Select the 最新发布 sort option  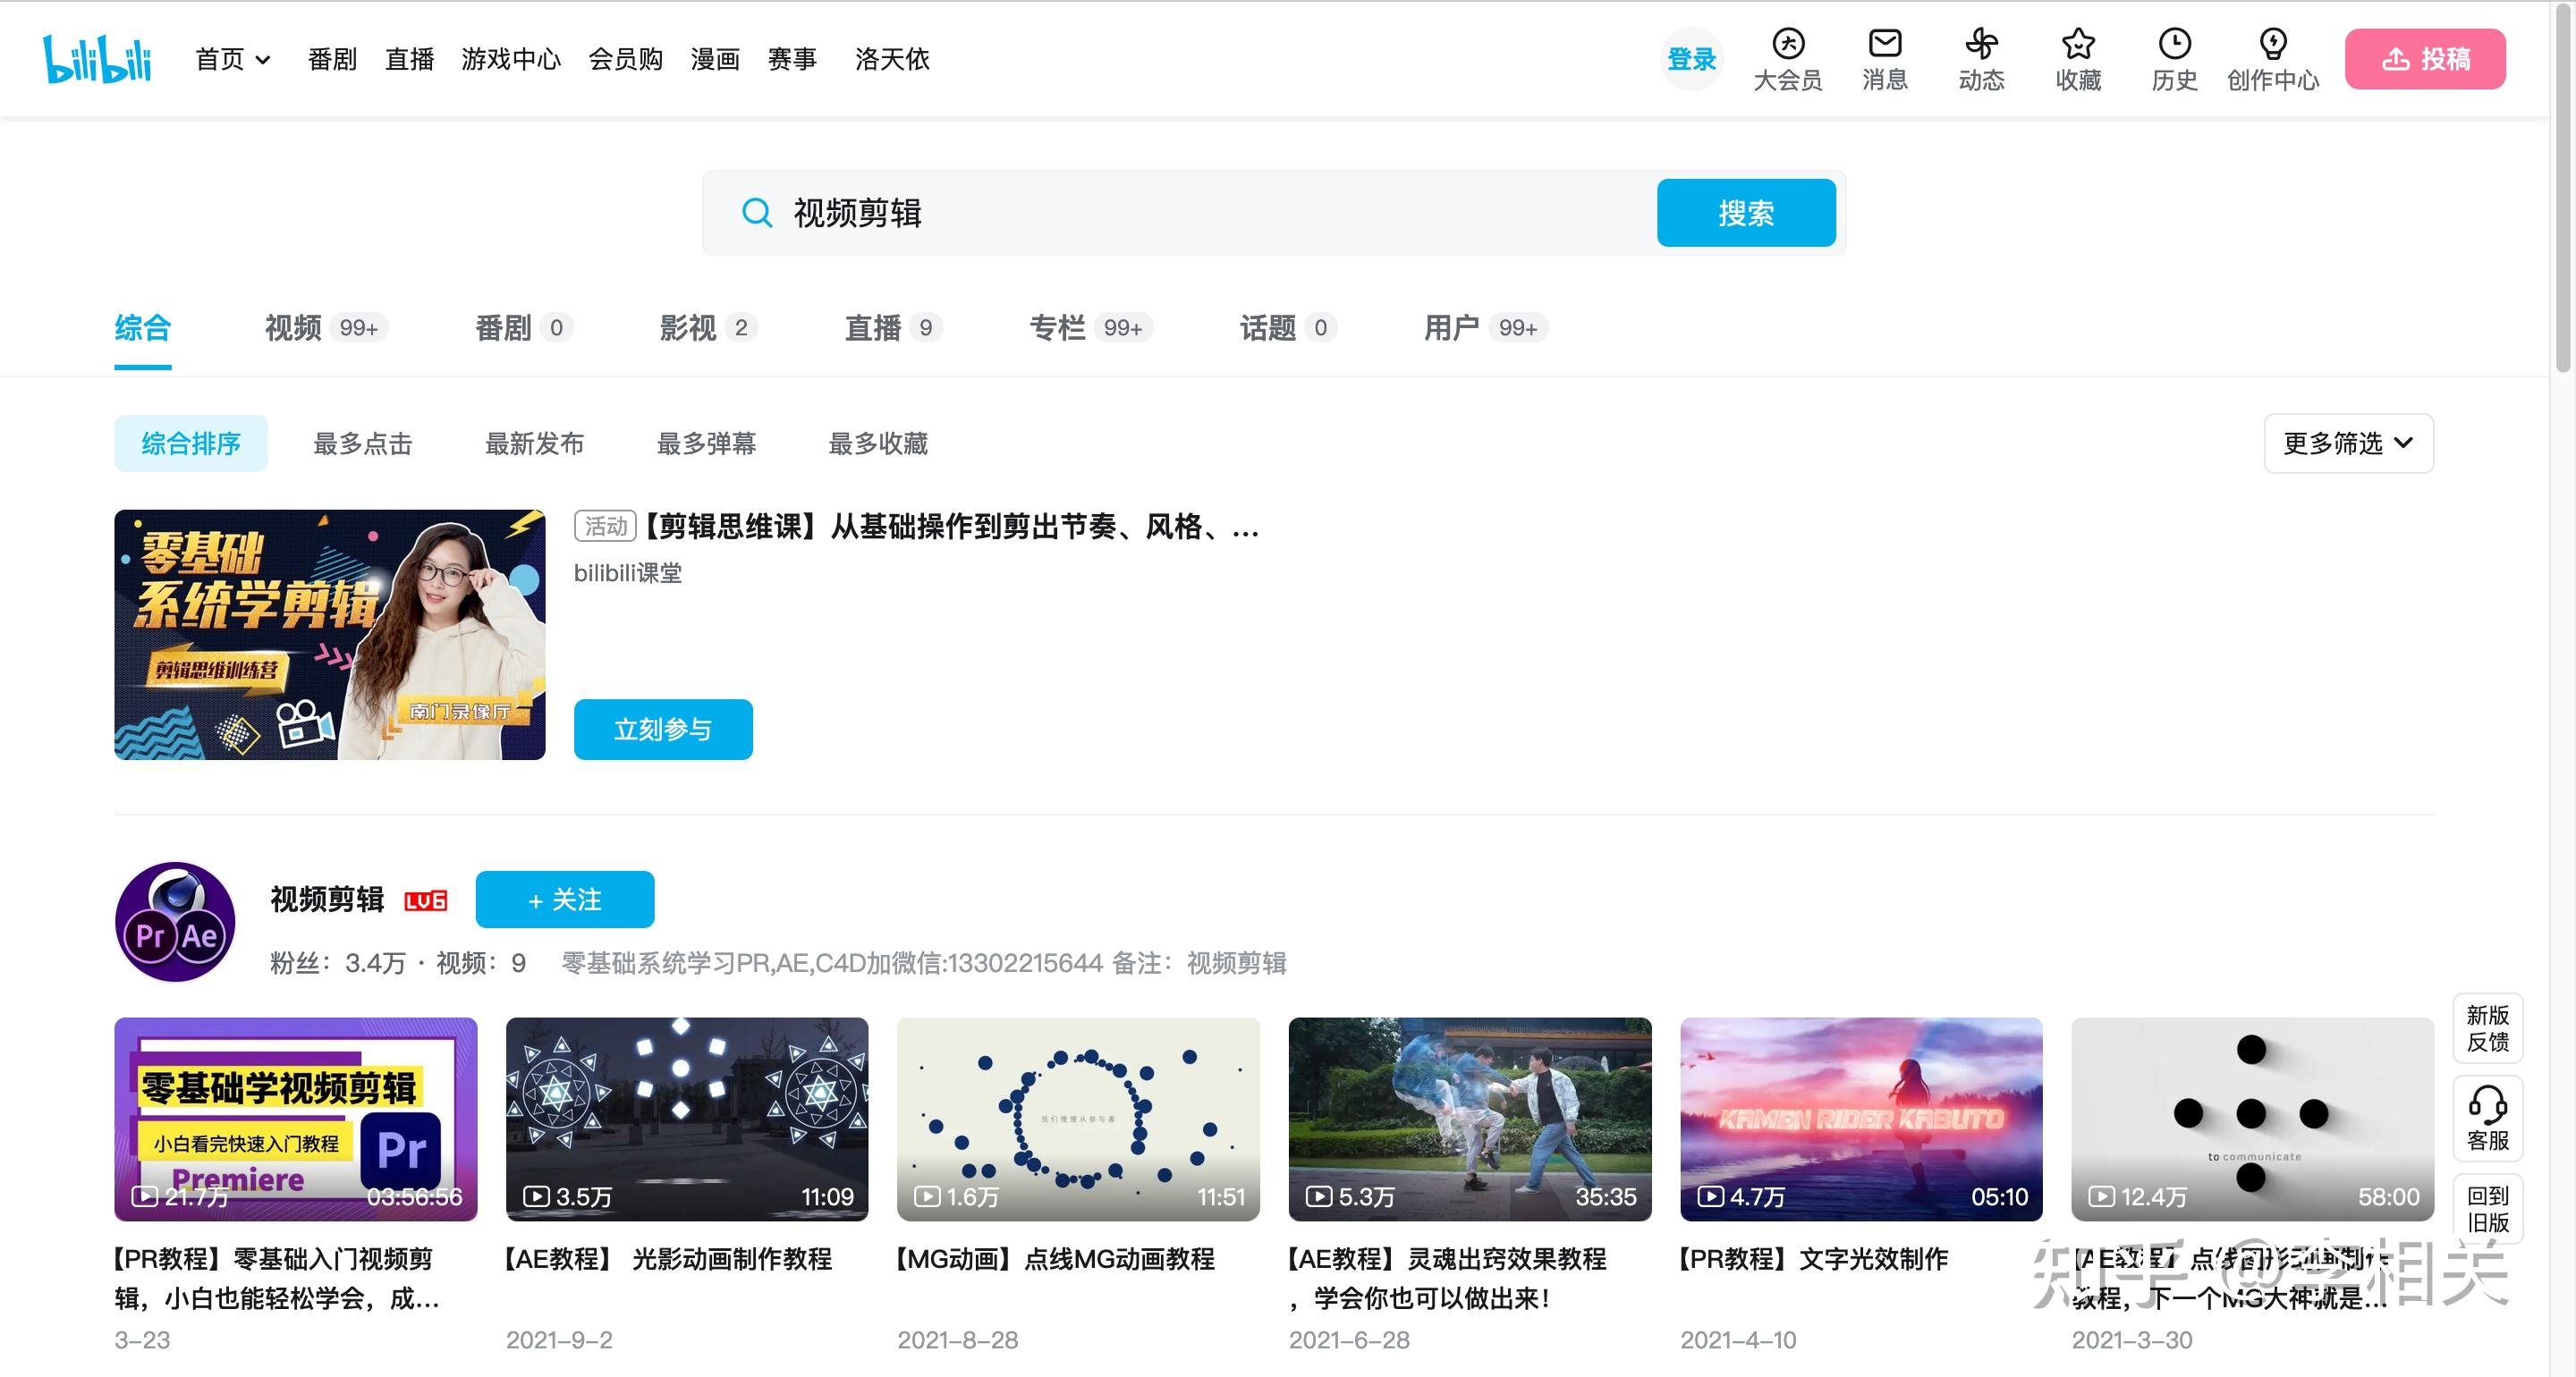[534, 443]
